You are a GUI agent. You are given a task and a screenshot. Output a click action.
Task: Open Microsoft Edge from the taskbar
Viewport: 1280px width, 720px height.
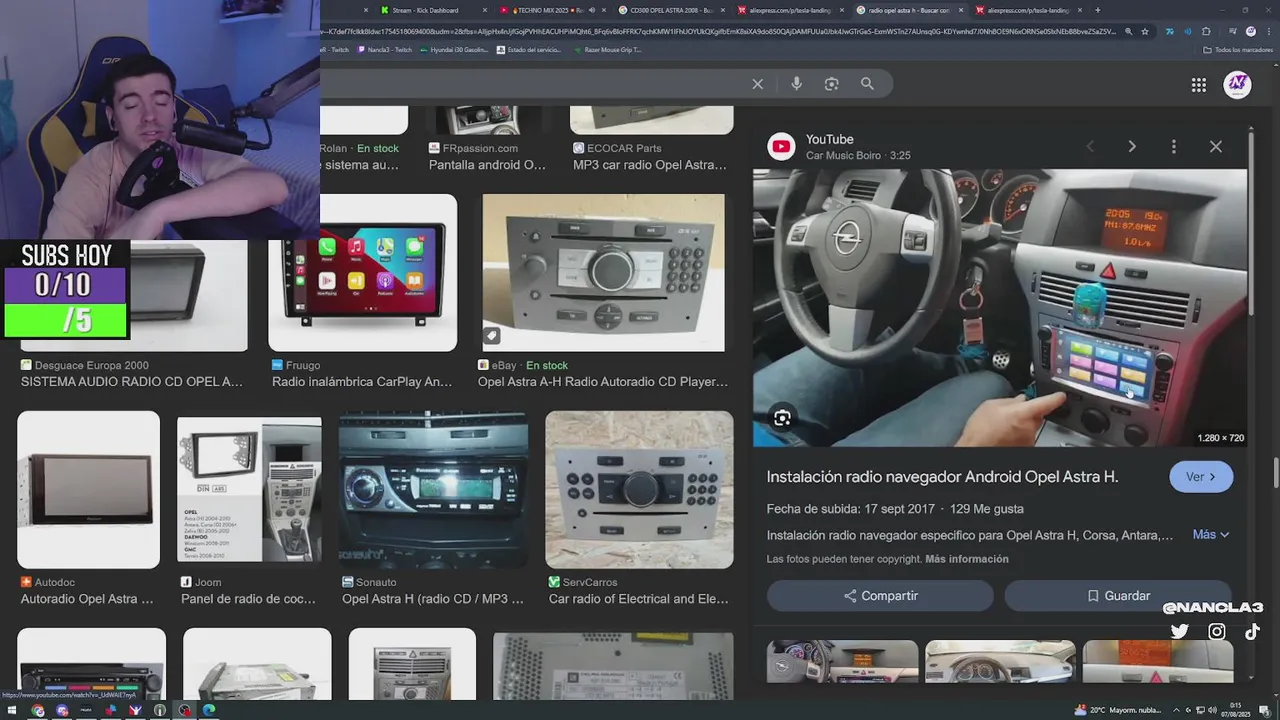(209, 710)
